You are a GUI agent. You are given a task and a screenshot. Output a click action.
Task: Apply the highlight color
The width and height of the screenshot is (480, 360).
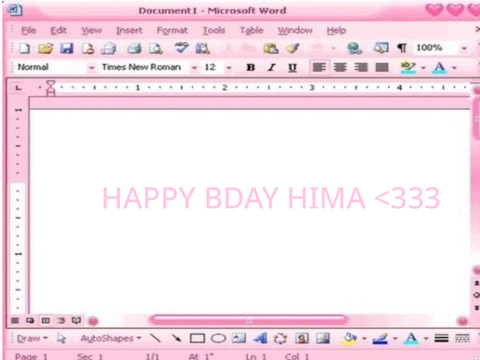click(x=408, y=68)
